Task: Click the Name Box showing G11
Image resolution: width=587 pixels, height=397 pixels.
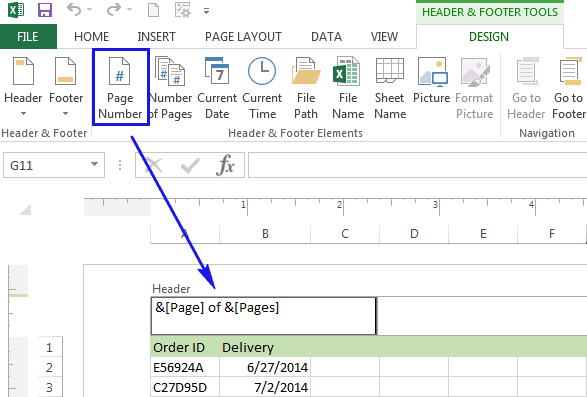Action: coord(47,165)
